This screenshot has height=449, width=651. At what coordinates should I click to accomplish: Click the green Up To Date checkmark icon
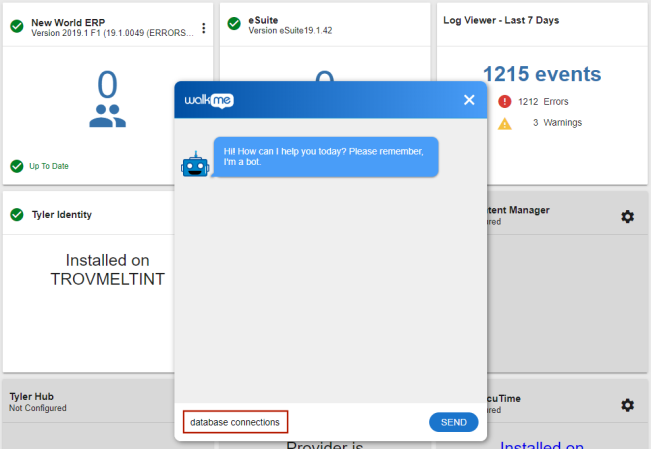pyautogui.click(x=17, y=166)
